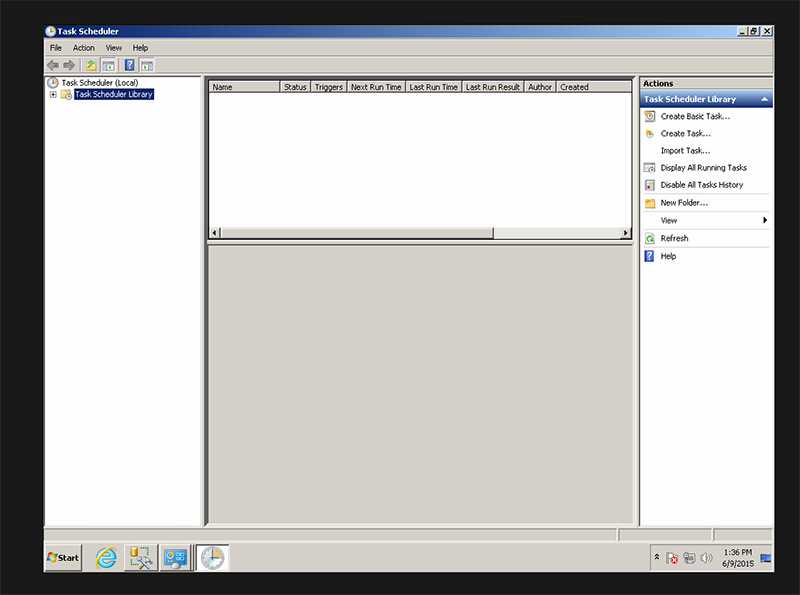Open the File menu
The height and width of the screenshot is (595, 800).
point(56,48)
